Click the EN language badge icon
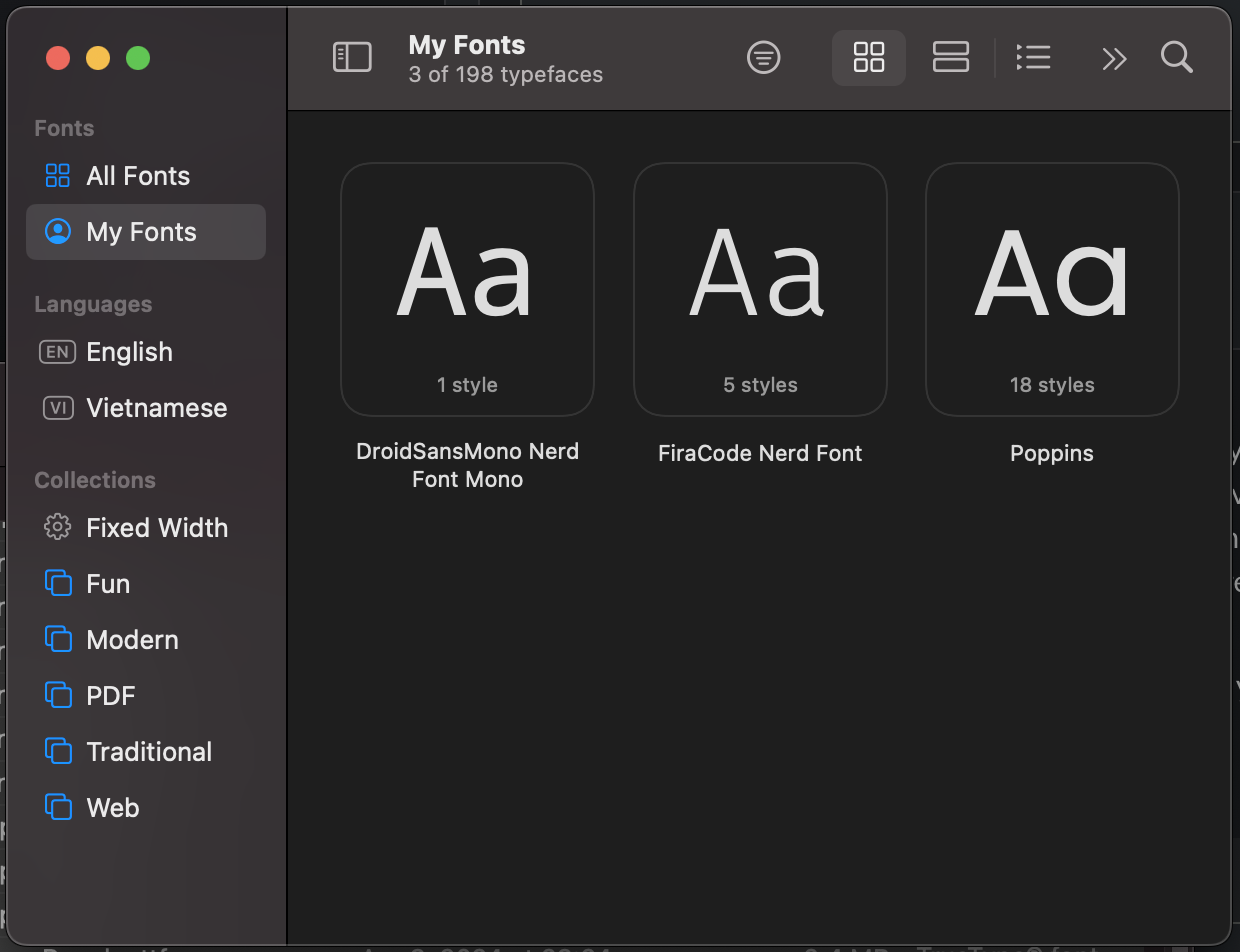 pos(57,352)
